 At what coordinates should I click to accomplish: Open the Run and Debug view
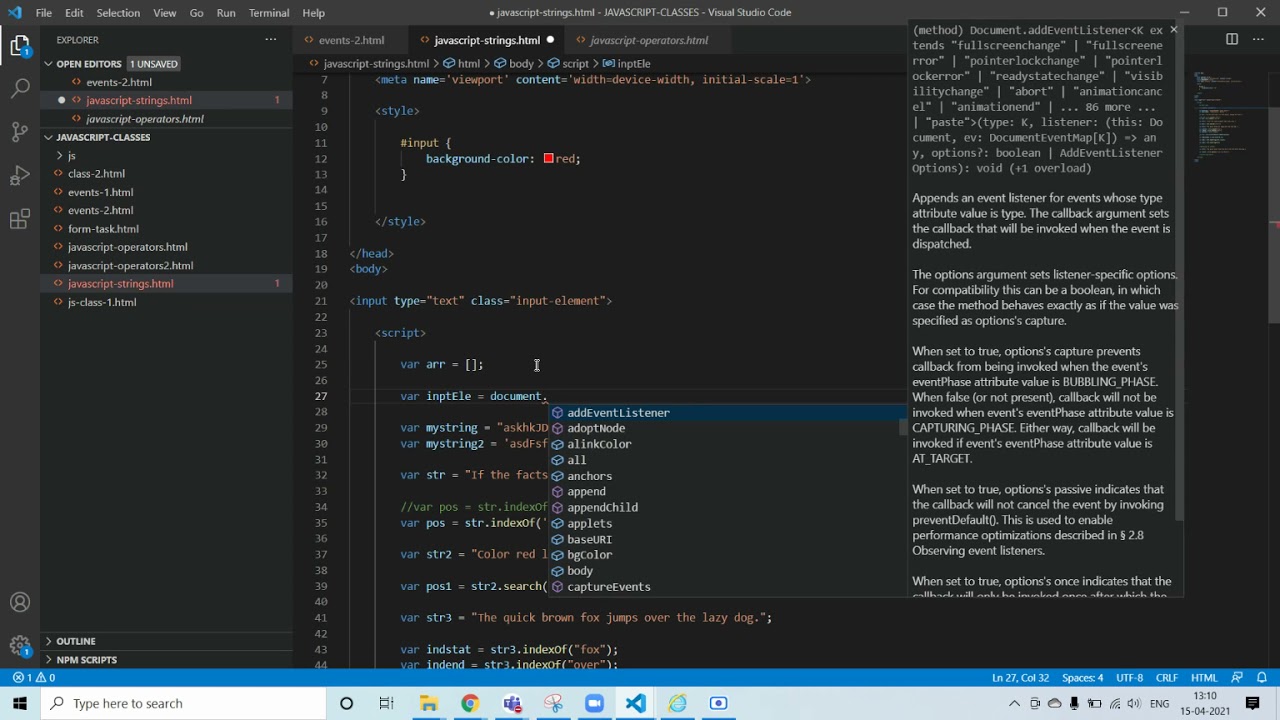point(20,176)
